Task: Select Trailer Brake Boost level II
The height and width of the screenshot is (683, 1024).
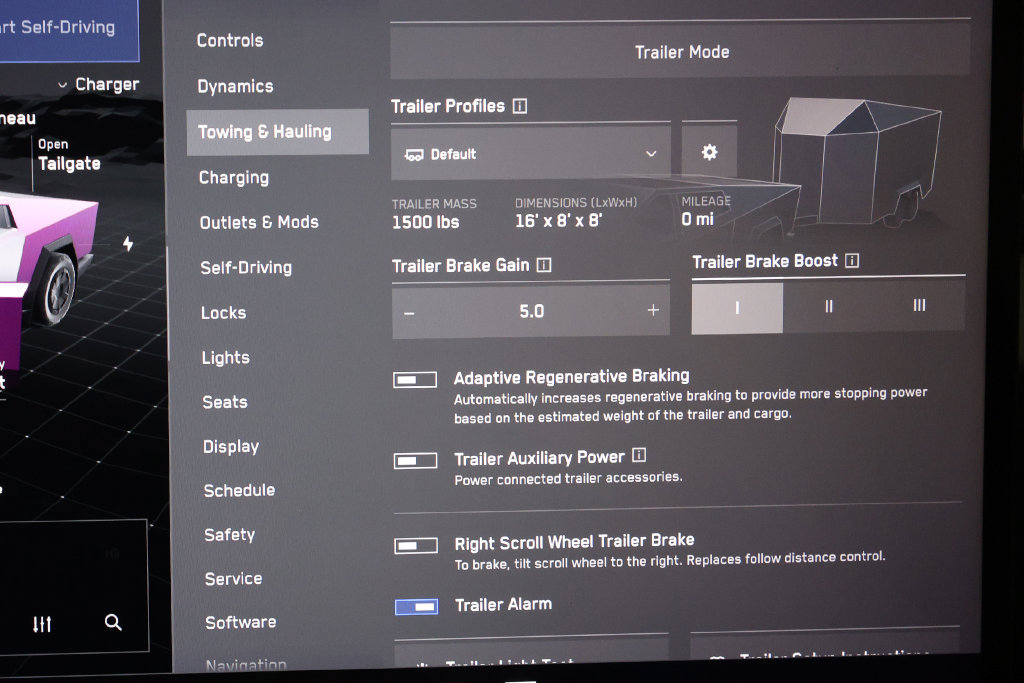Action: click(x=829, y=306)
